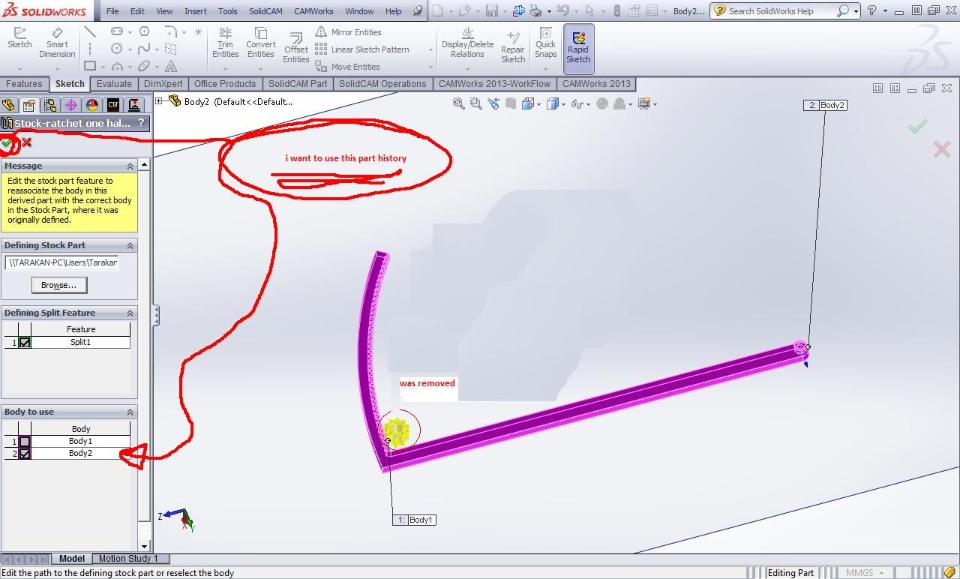Open the Insert menu

[x=195, y=11]
